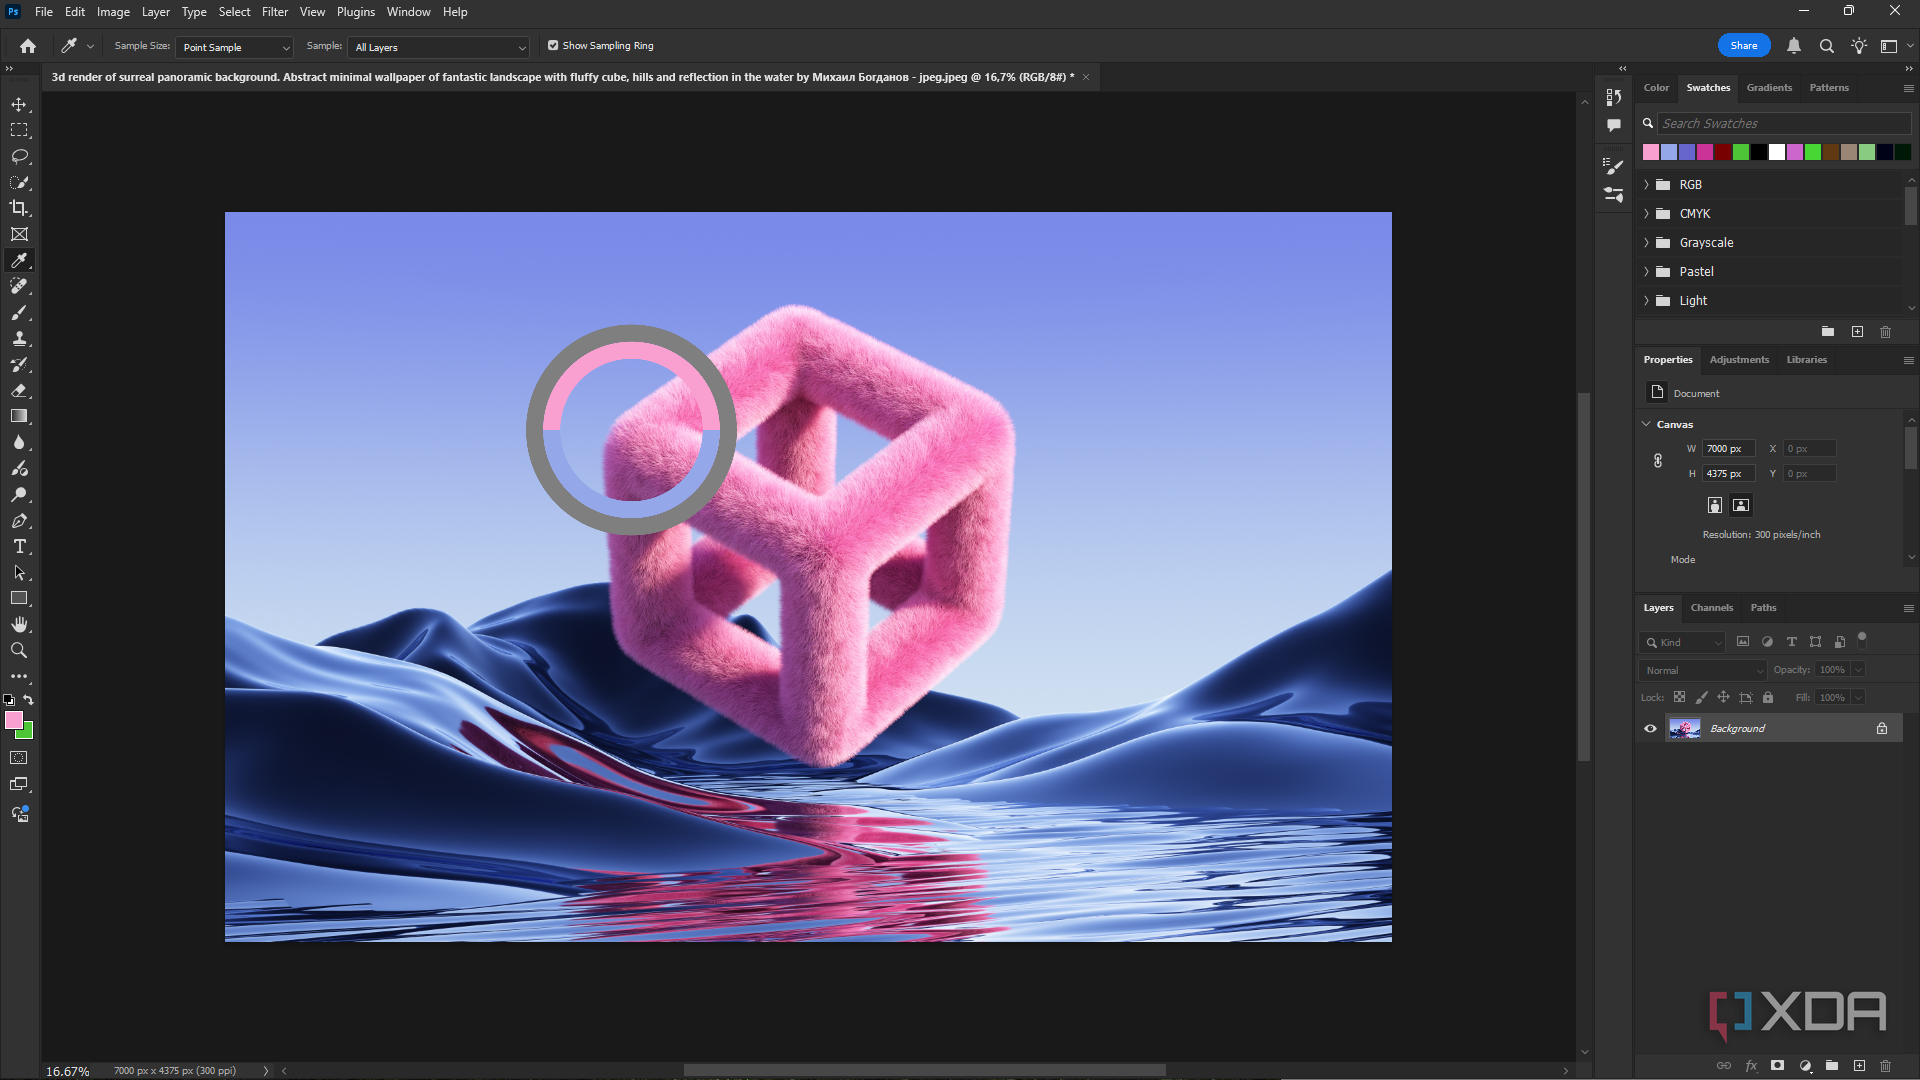Screen dimensions: 1920x1080
Task: Pick the white swatch in recent swatches
Action: pyautogui.click(x=1777, y=152)
